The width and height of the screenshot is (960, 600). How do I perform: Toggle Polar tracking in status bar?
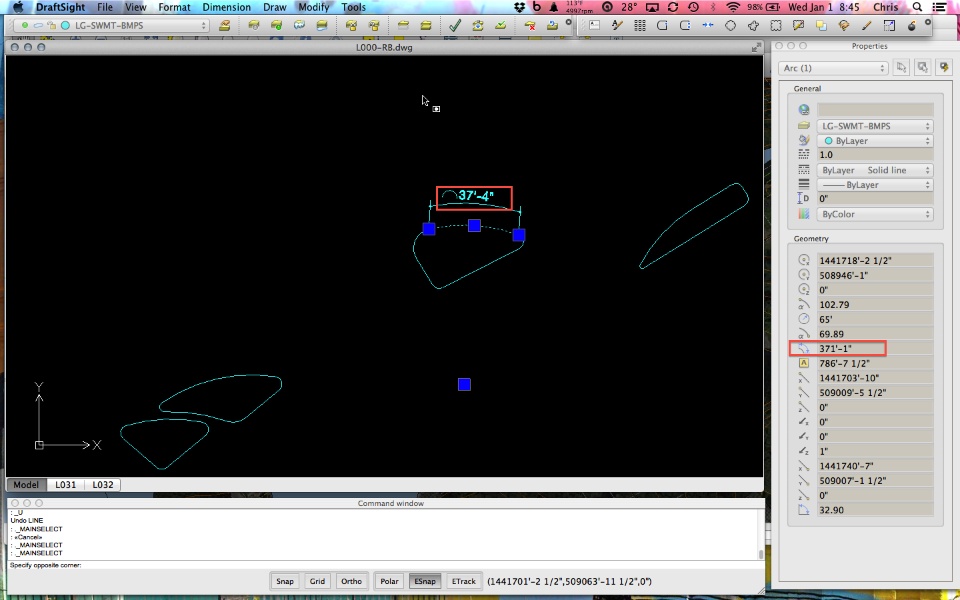(x=389, y=581)
